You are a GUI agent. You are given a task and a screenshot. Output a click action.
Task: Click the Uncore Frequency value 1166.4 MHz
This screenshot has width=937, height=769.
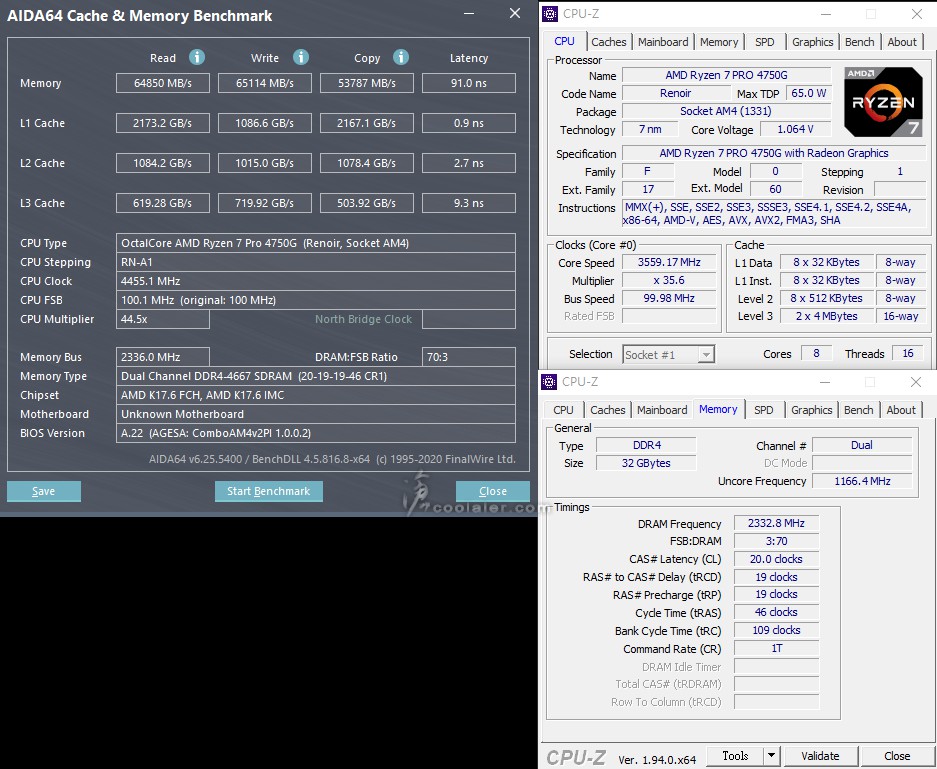tap(862, 481)
